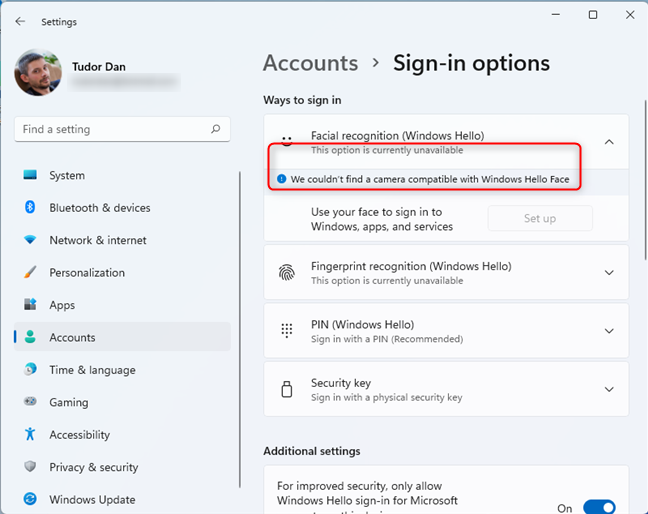Expand Fingerprint recognition chevron
This screenshot has height=514, width=648.
tap(609, 272)
